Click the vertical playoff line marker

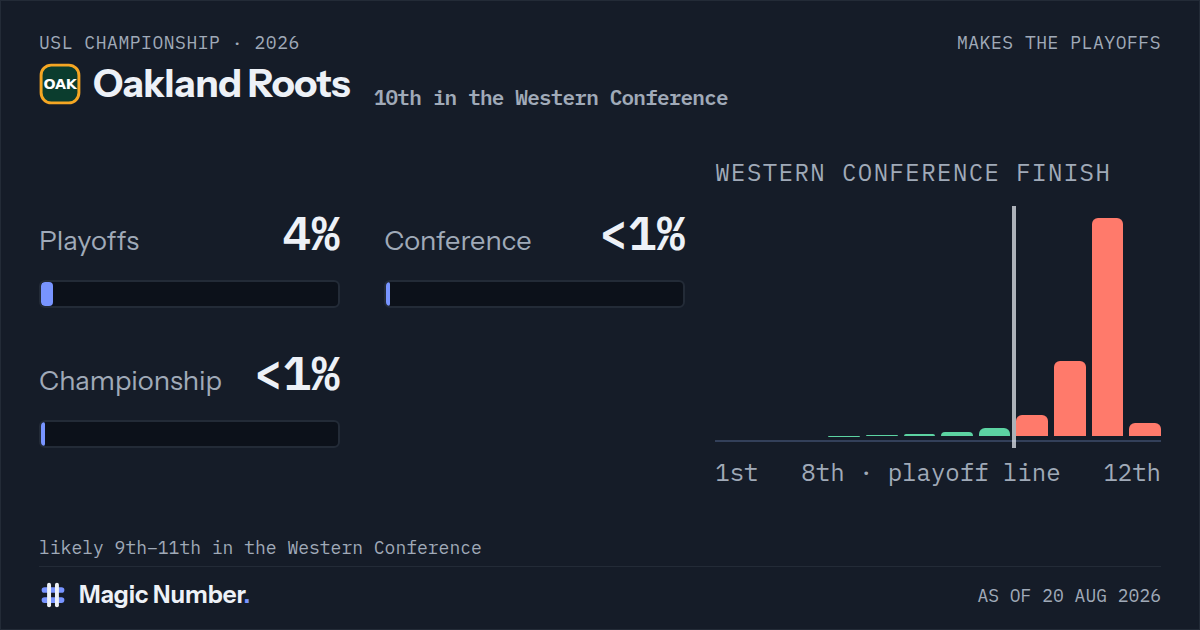pyautogui.click(x=1014, y=327)
